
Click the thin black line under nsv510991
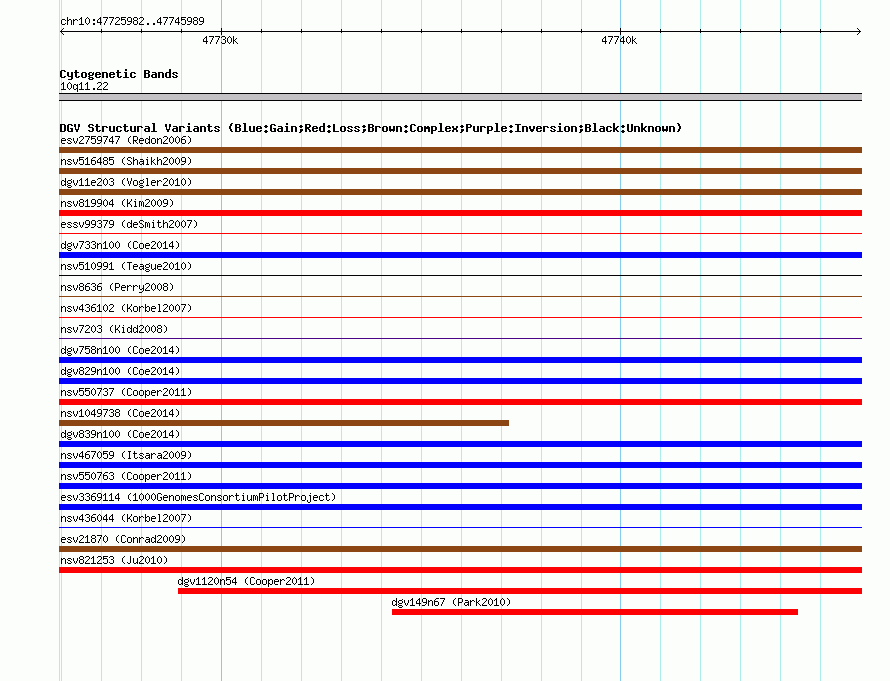pyautogui.click(x=460, y=275)
